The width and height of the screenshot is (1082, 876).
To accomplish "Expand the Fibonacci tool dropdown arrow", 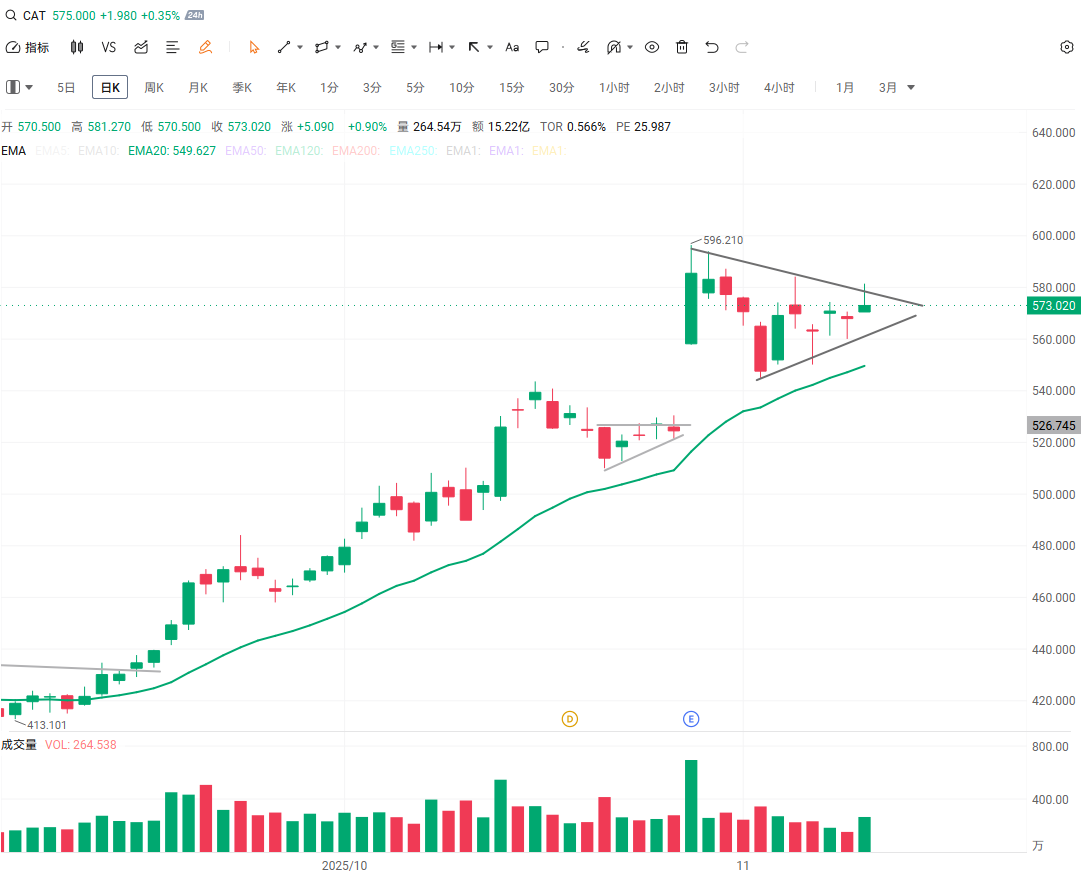I will (414, 48).
